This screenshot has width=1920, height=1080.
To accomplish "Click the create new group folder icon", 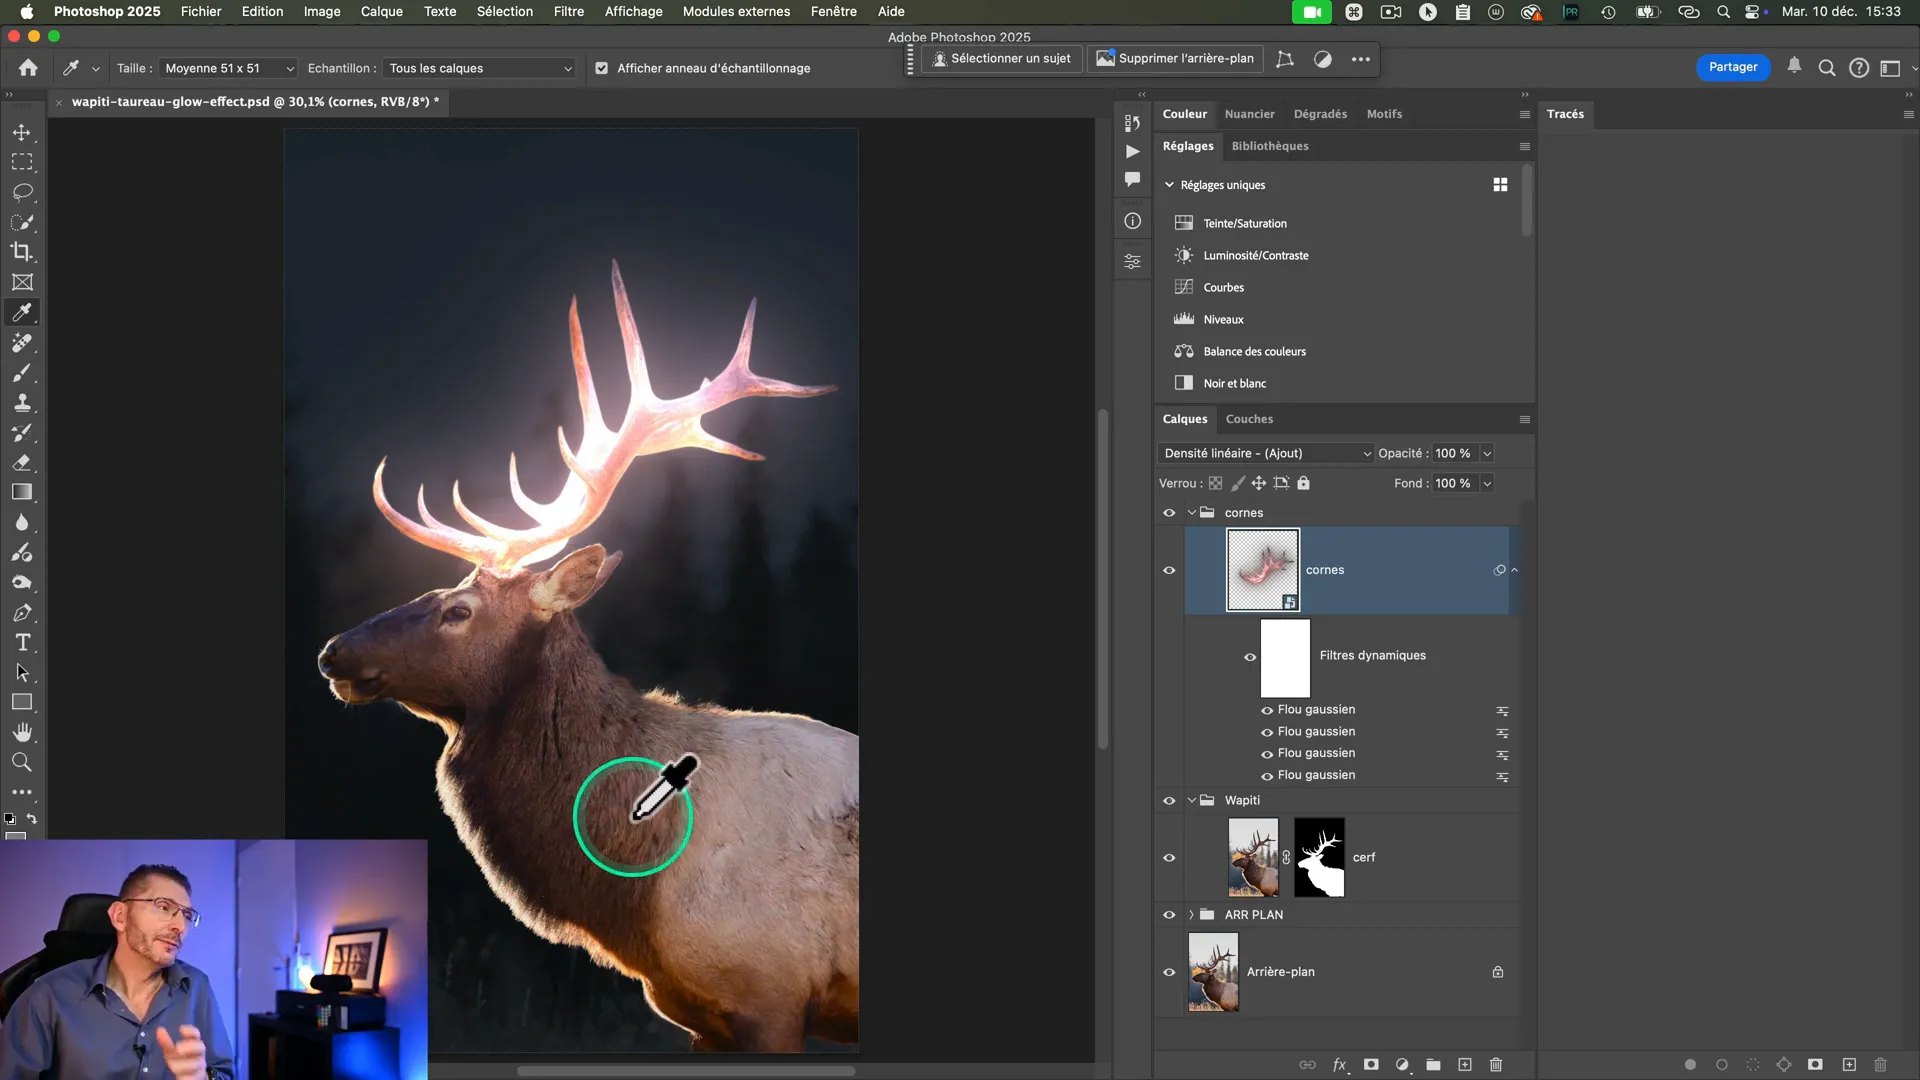I will tap(1433, 1065).
